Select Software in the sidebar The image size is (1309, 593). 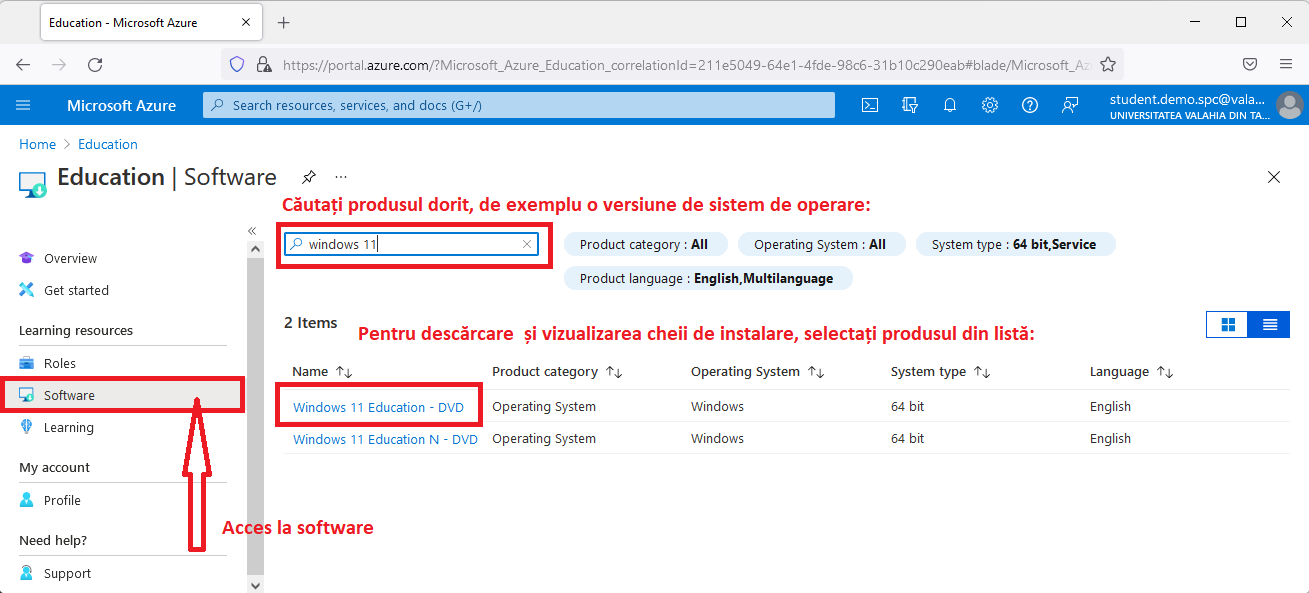[69, 395]
